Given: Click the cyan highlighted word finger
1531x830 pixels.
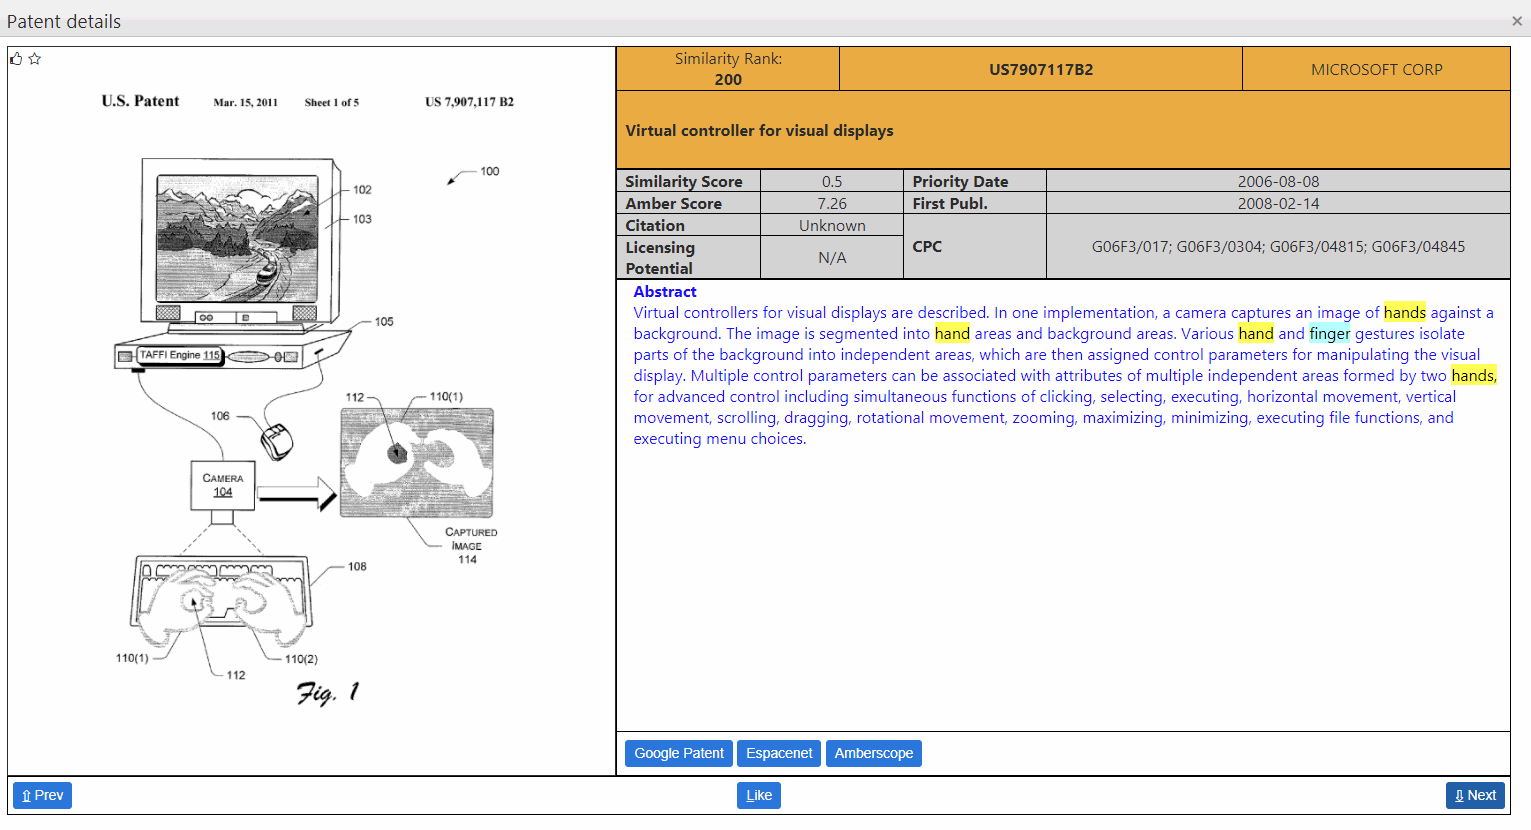Looking at the screenshot, I should 1329,334.
